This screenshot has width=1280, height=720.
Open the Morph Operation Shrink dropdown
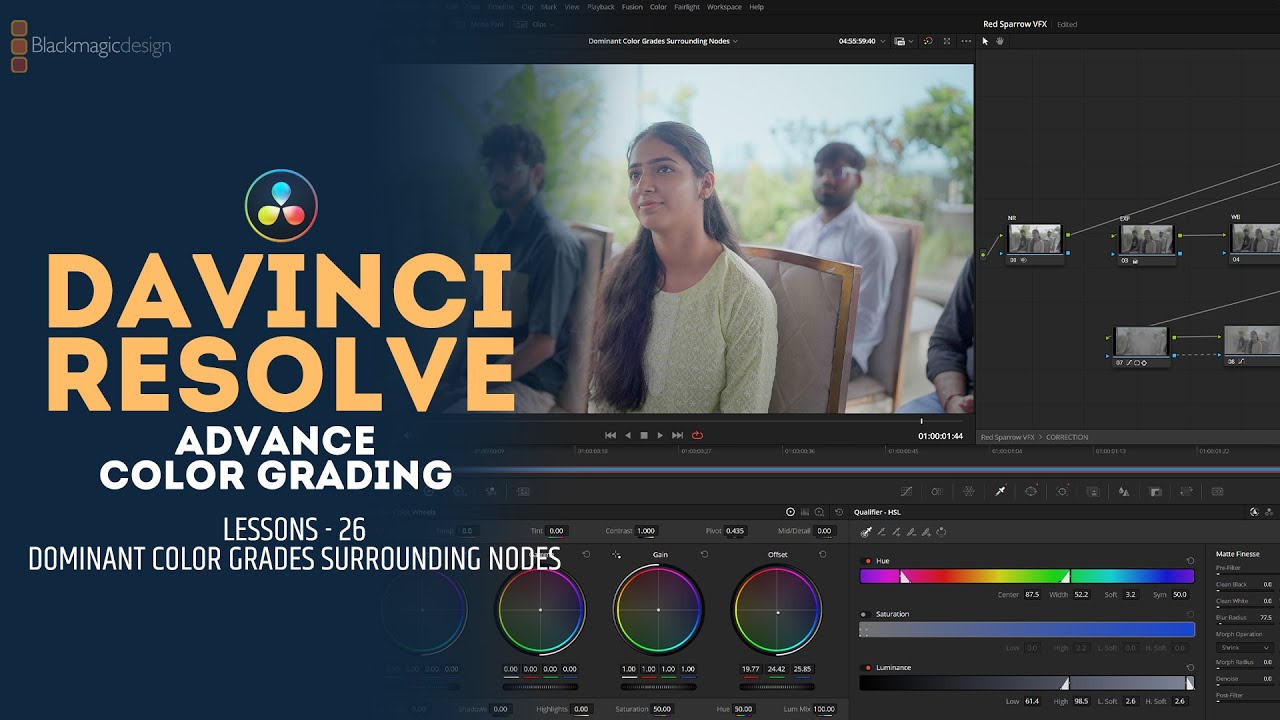pos(1245,647)
